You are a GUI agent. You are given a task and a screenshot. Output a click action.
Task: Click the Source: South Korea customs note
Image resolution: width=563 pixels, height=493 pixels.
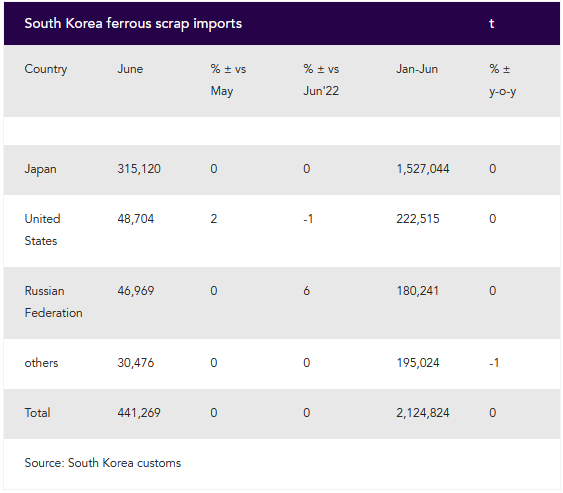click(103, 463)
